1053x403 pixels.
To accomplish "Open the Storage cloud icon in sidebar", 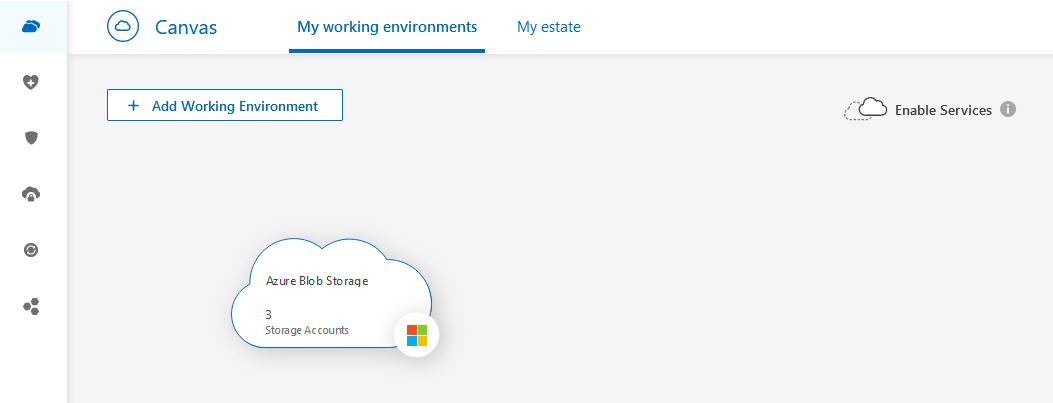I will coord(32,27).
